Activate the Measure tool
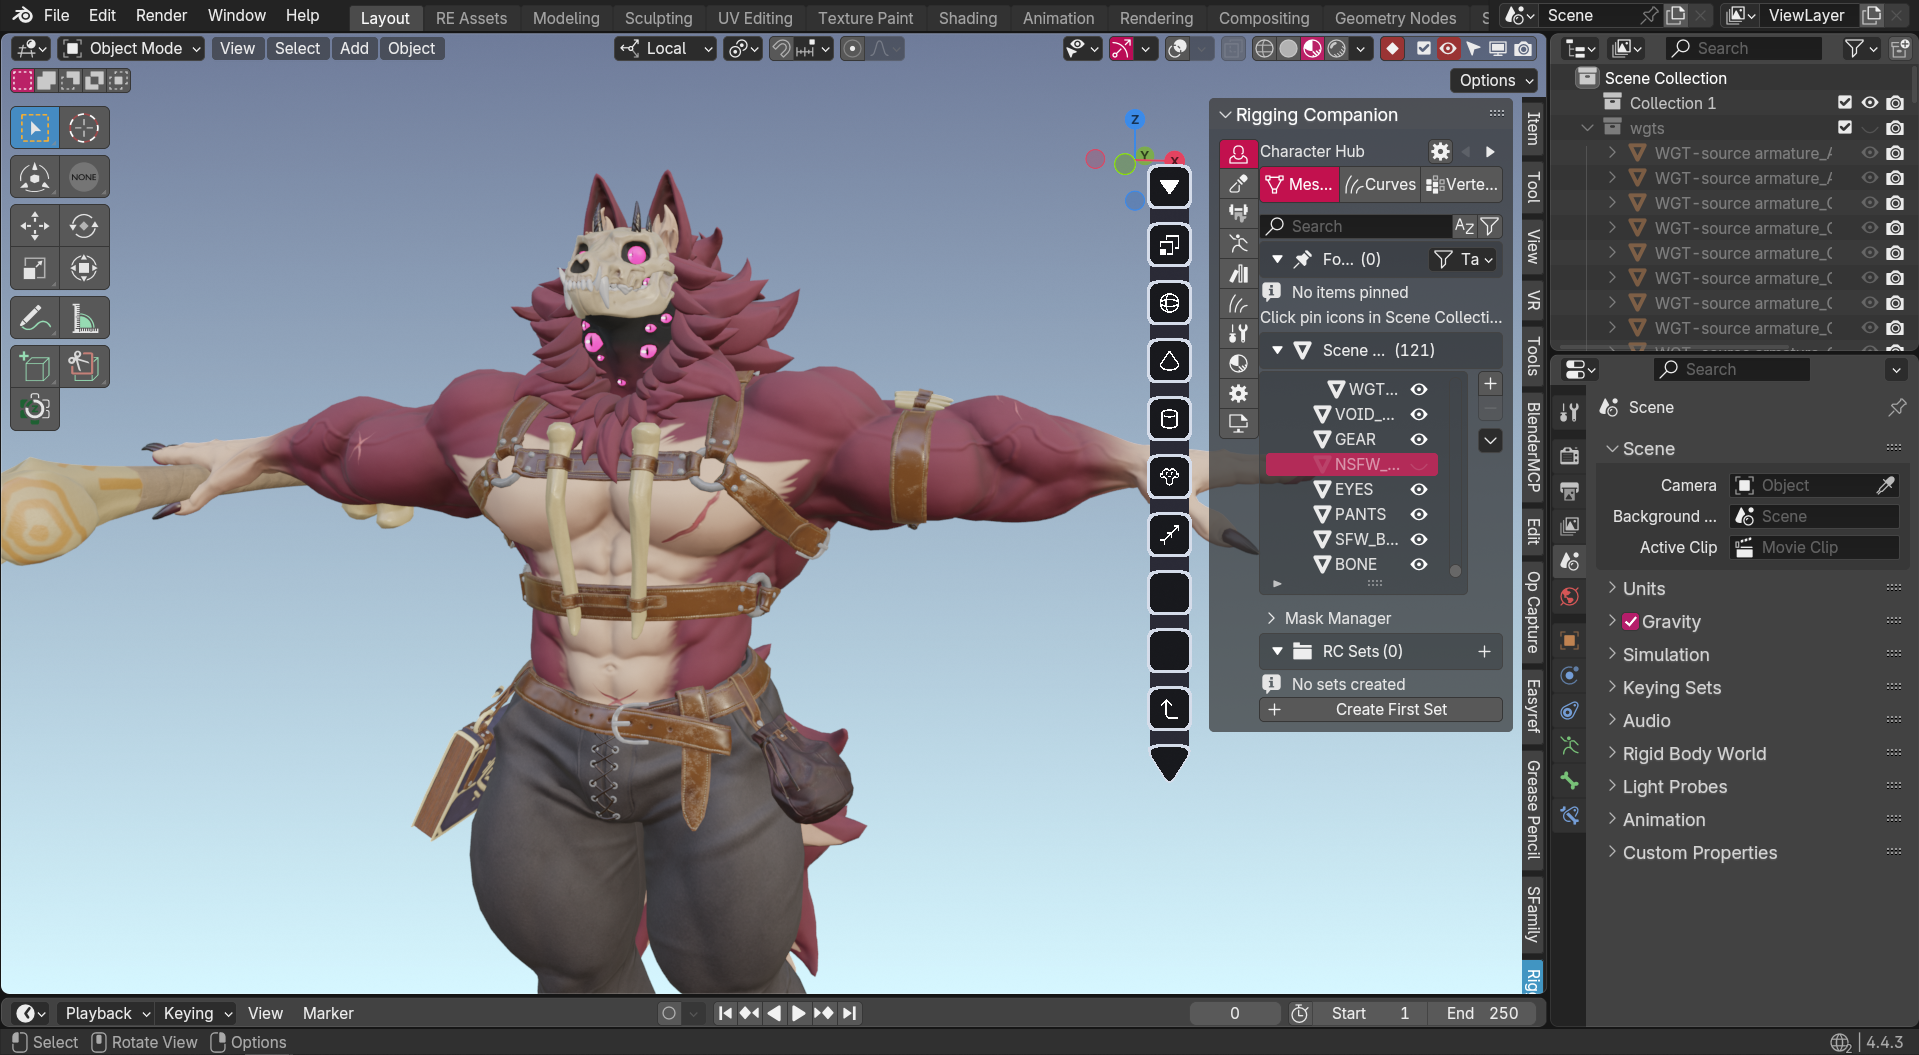This screenshot has width=1919, height=1055. coord(84,319)
